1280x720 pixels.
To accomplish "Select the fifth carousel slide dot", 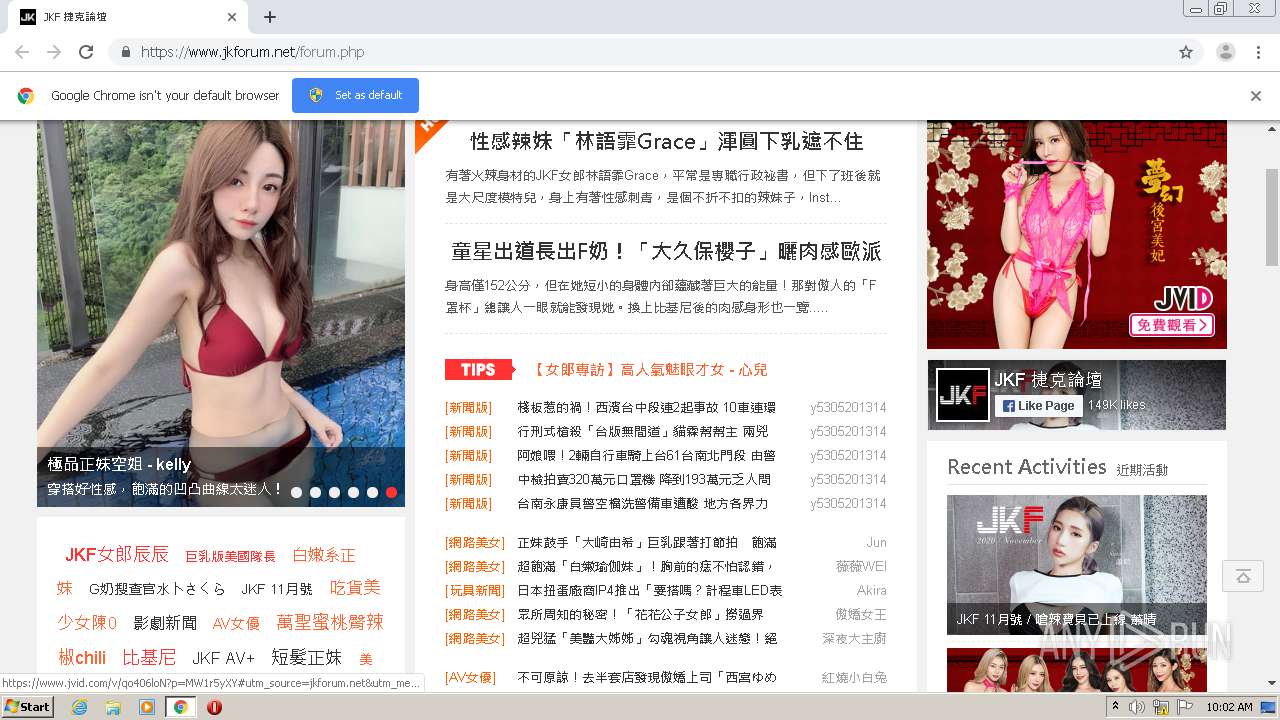I will coord(372,492).
